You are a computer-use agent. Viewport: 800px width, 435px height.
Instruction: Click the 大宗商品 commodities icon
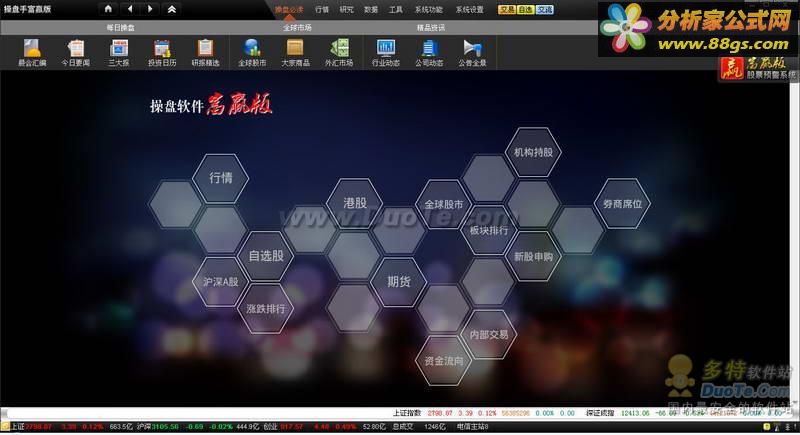pyautogui.click(x=295, y=53)
